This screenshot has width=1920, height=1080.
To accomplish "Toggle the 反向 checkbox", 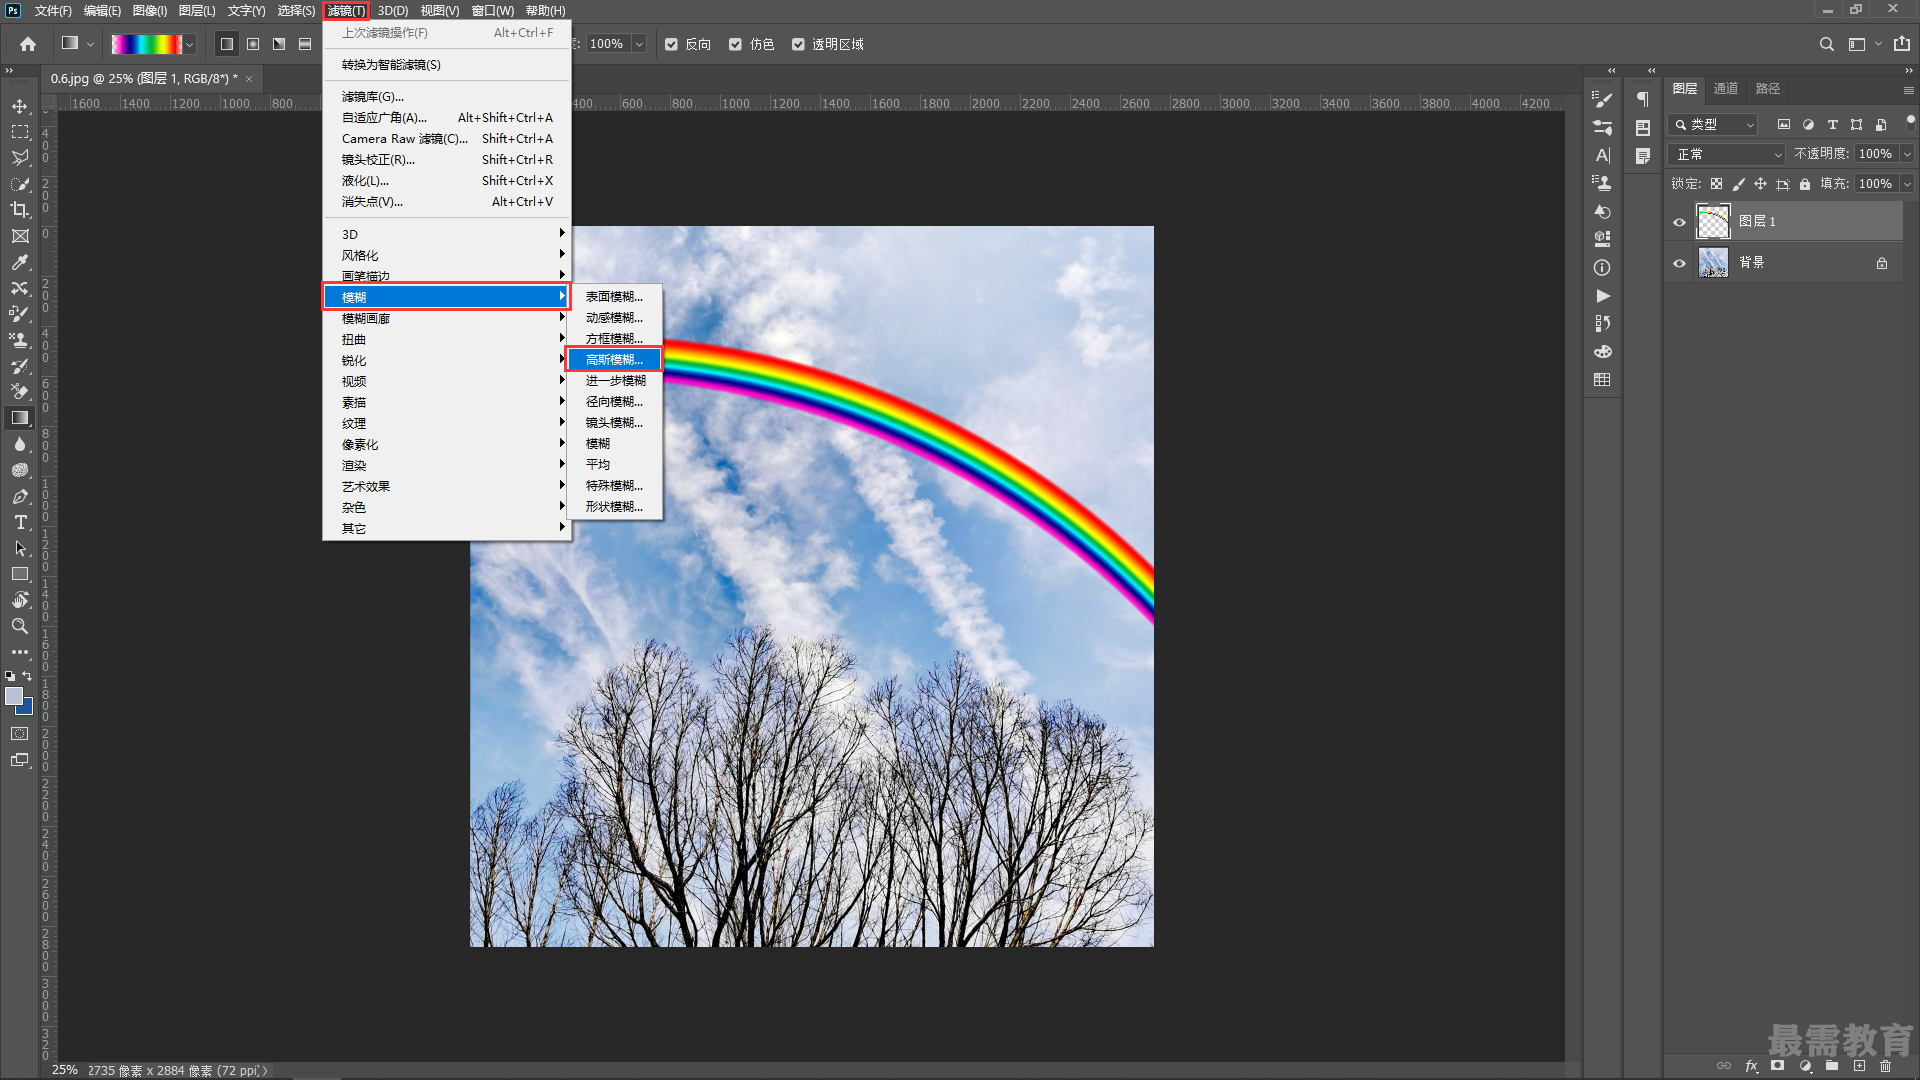I will tap(671, 44).
